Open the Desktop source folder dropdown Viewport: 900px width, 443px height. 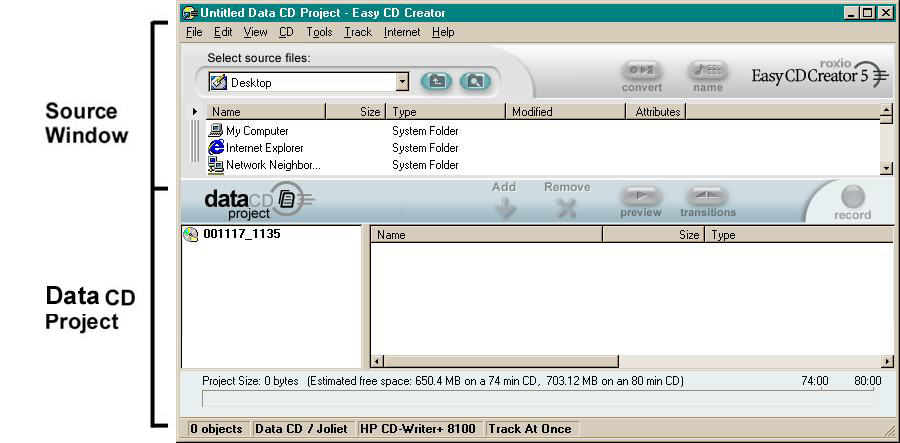coord(402,82)
